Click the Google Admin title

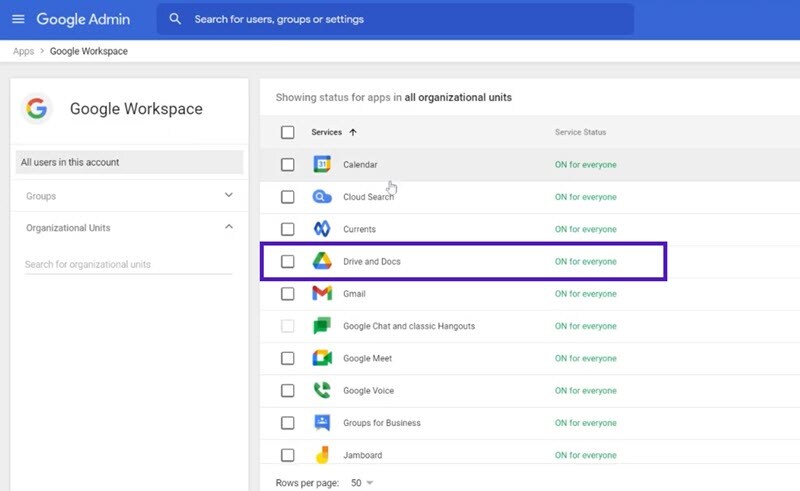83,19
